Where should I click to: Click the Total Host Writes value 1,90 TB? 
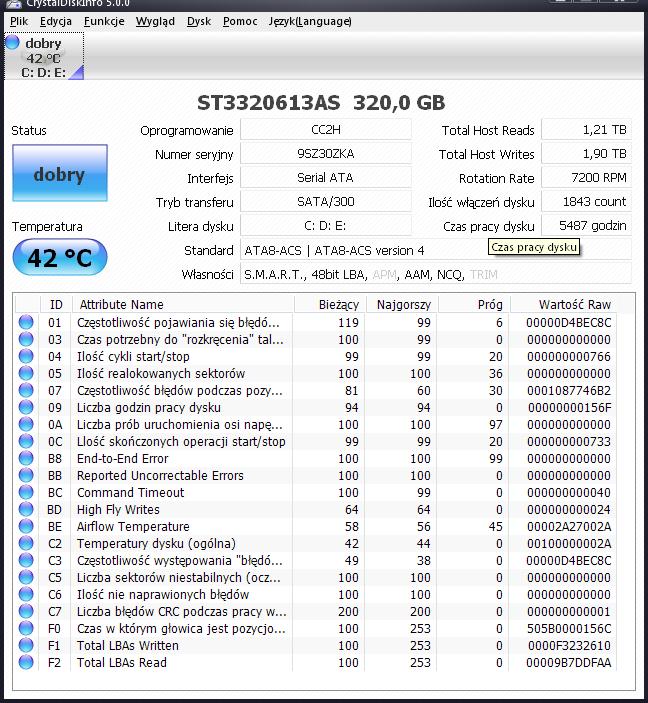587,154
